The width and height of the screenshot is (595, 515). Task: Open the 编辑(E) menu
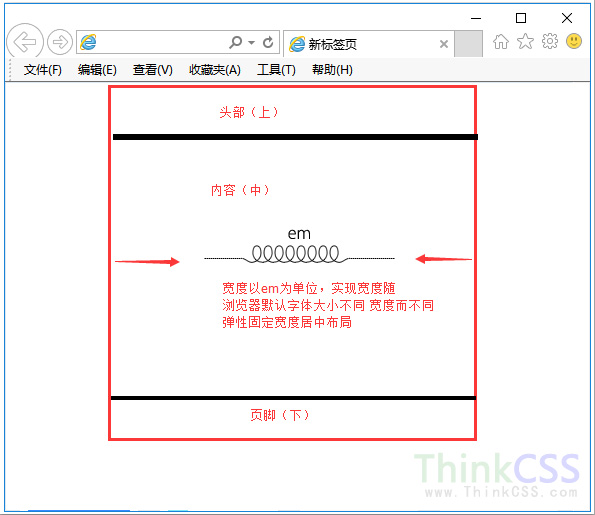(x=97, y=70)
